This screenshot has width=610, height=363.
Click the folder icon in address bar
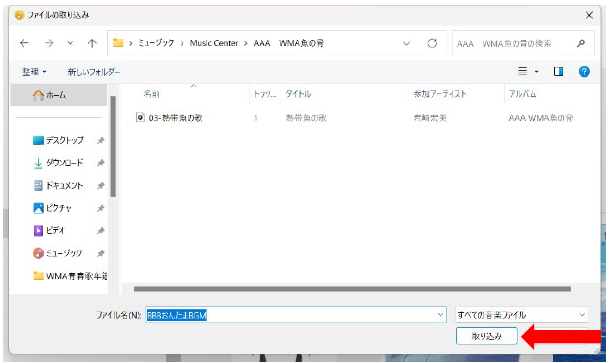coord(118,43)
